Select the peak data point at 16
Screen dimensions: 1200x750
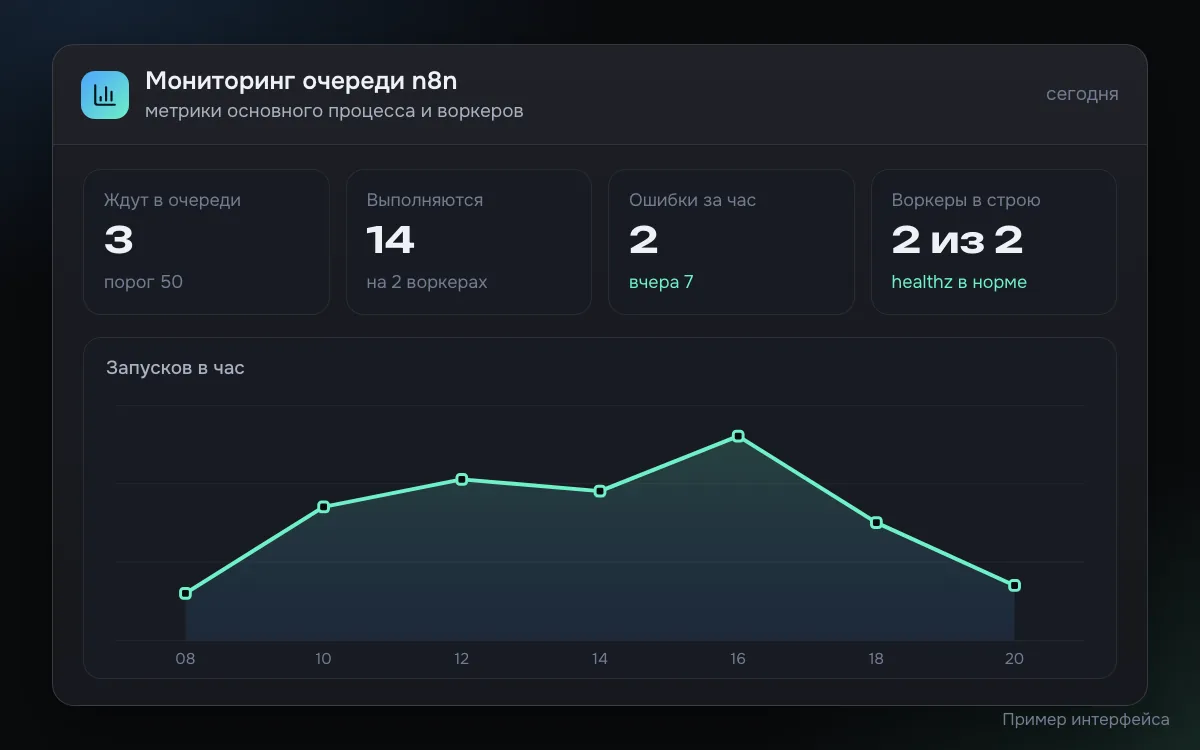(x=738, y=436)
